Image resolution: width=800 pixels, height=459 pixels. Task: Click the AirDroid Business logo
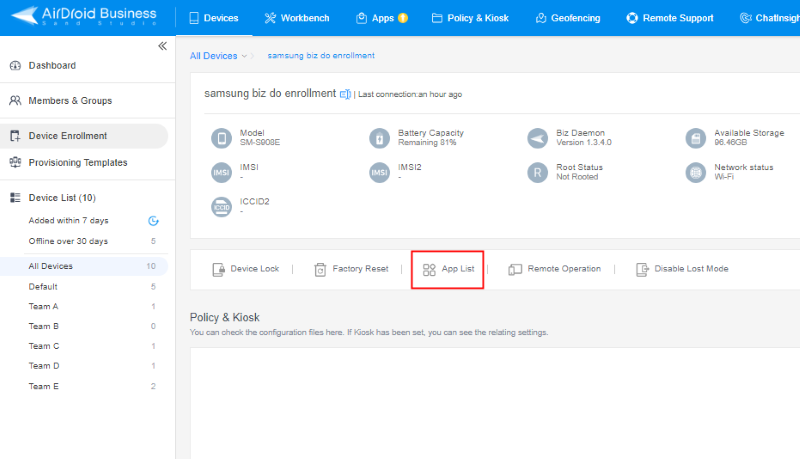coord(85,17)
